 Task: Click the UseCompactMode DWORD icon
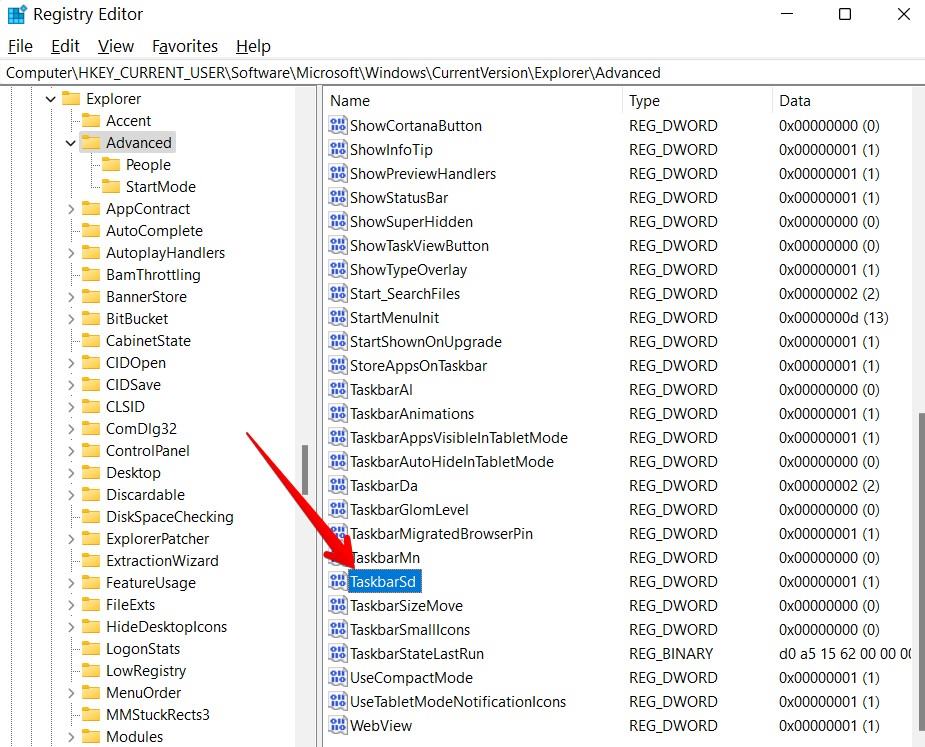click(x=337, y=677)
